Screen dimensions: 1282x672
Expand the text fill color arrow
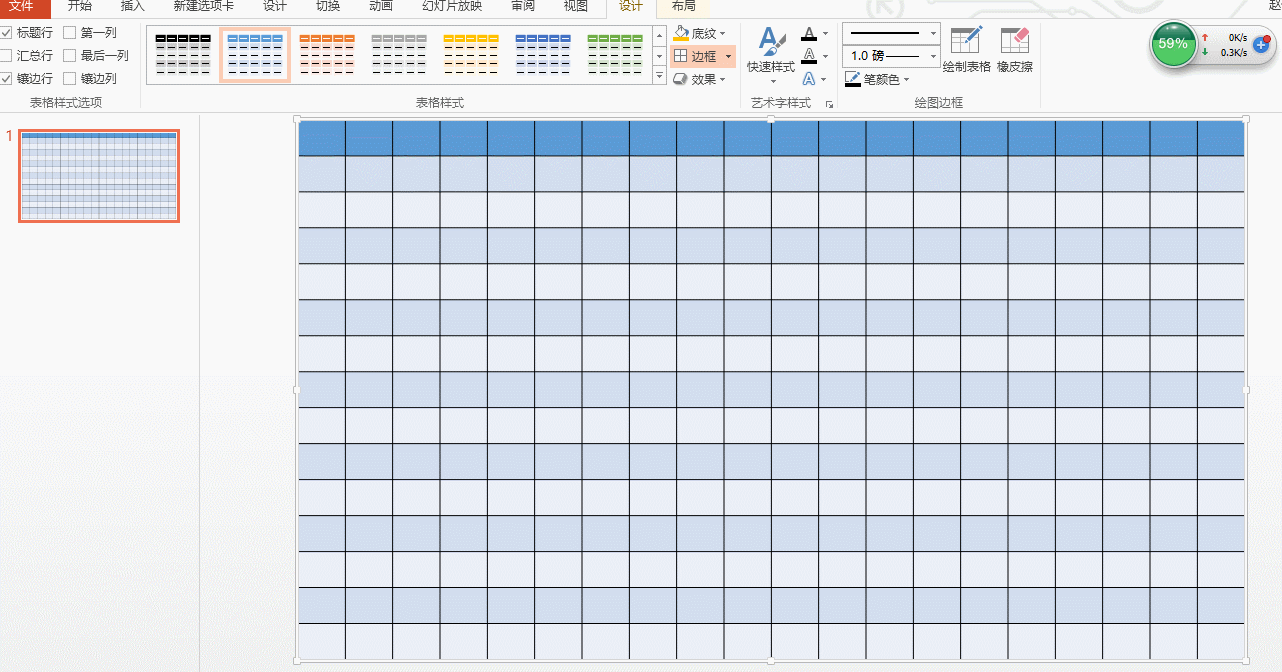coord(825,34)
